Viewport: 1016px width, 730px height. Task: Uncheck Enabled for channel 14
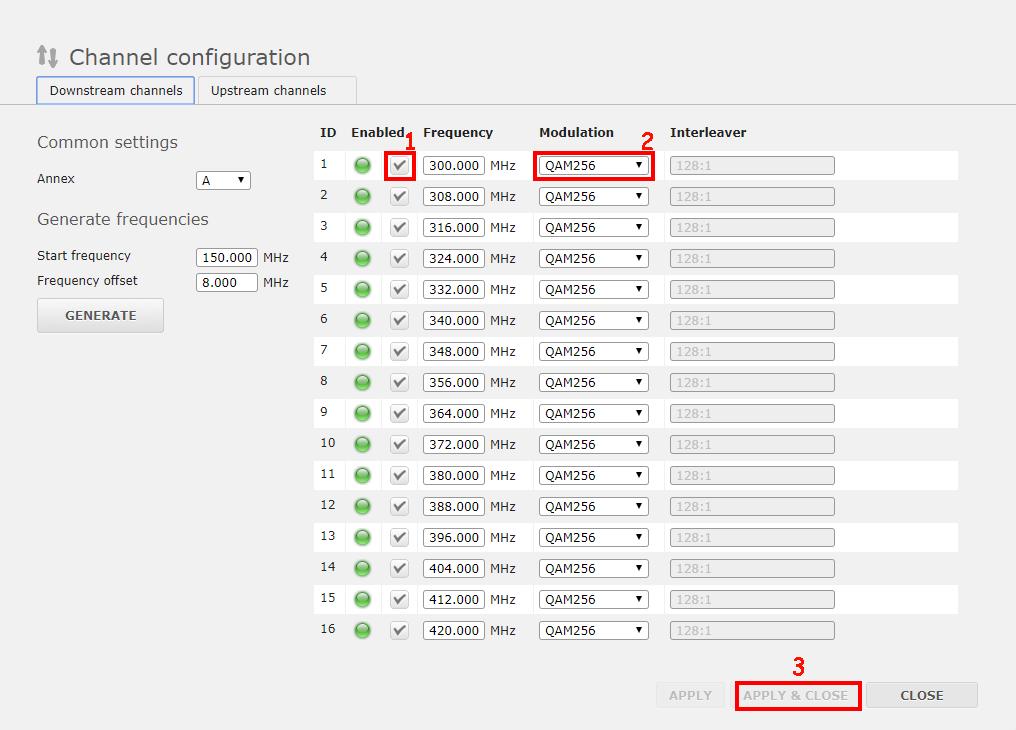(400, 569)
